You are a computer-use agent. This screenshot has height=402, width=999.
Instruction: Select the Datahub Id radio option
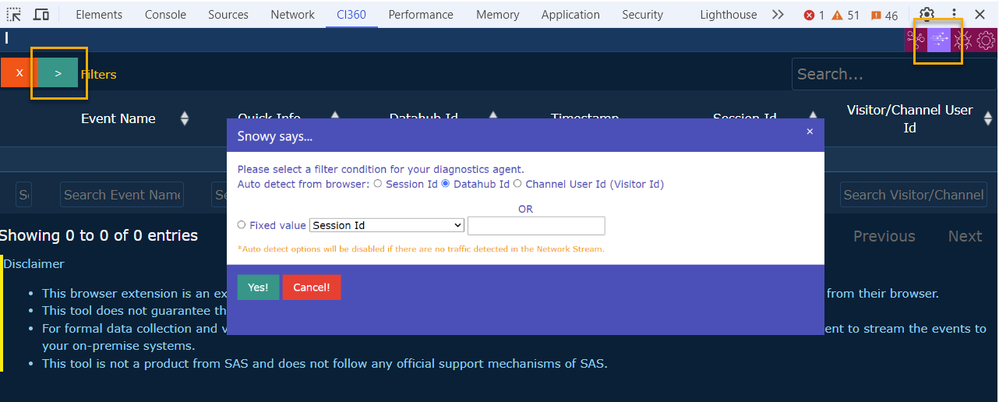446,184
